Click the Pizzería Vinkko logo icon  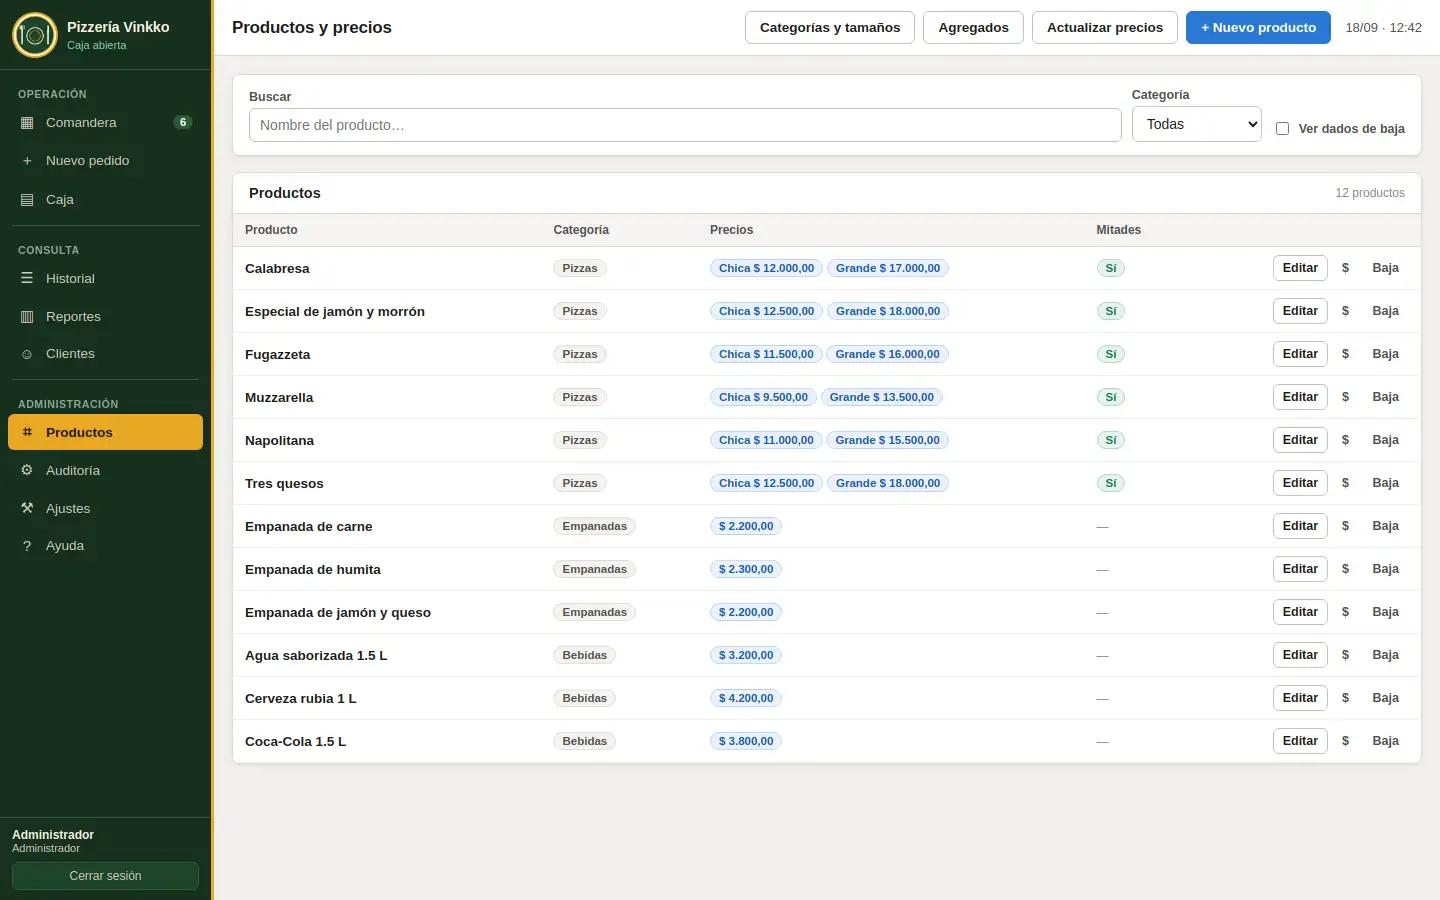[35, 35]
